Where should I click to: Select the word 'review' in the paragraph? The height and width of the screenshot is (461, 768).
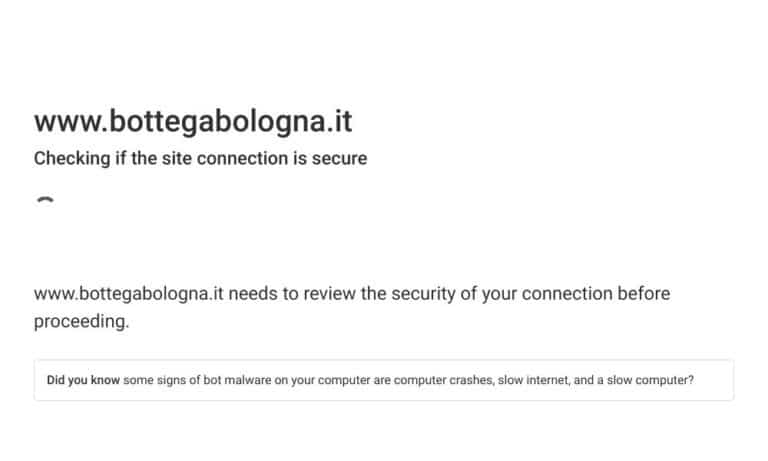[330, 293]
